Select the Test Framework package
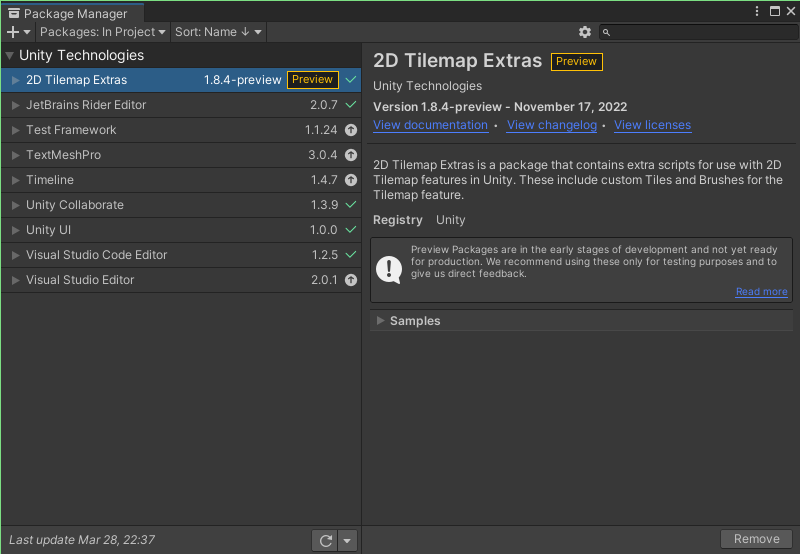 coord(181,130)
